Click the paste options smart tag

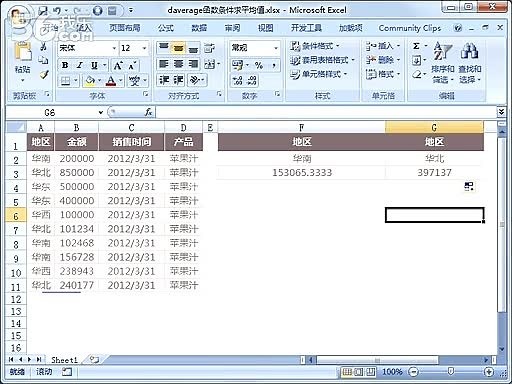(x=469, y=186)
